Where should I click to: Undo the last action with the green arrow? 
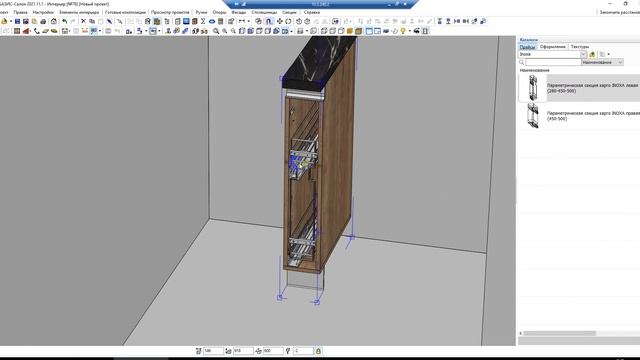[x=64, y=21]
